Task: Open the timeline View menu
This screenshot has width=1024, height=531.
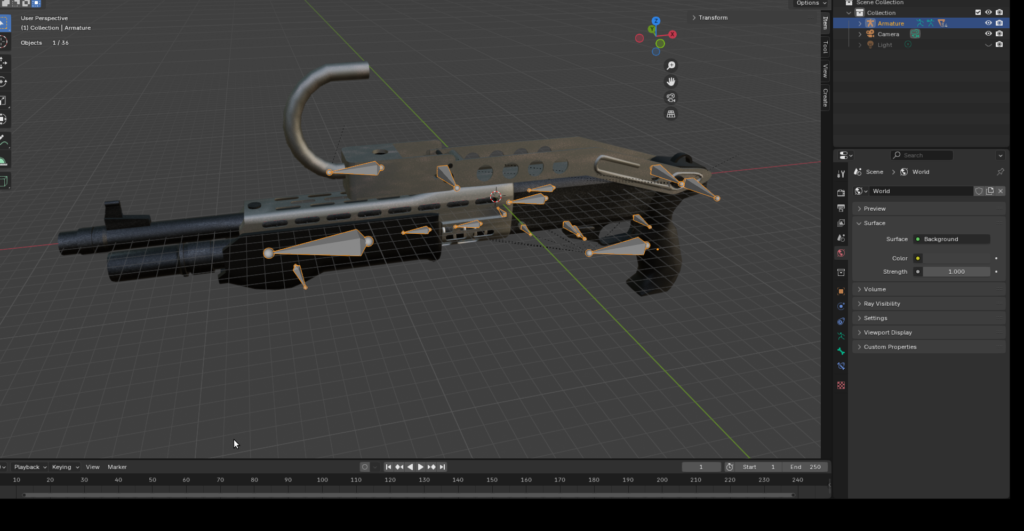Action: pos(93,467)
